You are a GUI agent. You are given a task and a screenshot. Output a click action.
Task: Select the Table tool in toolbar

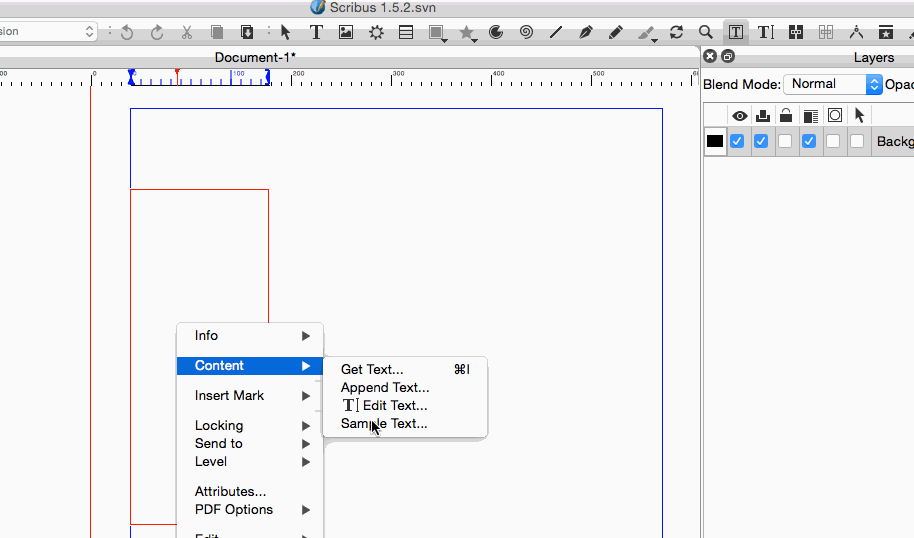pos(406,32)
